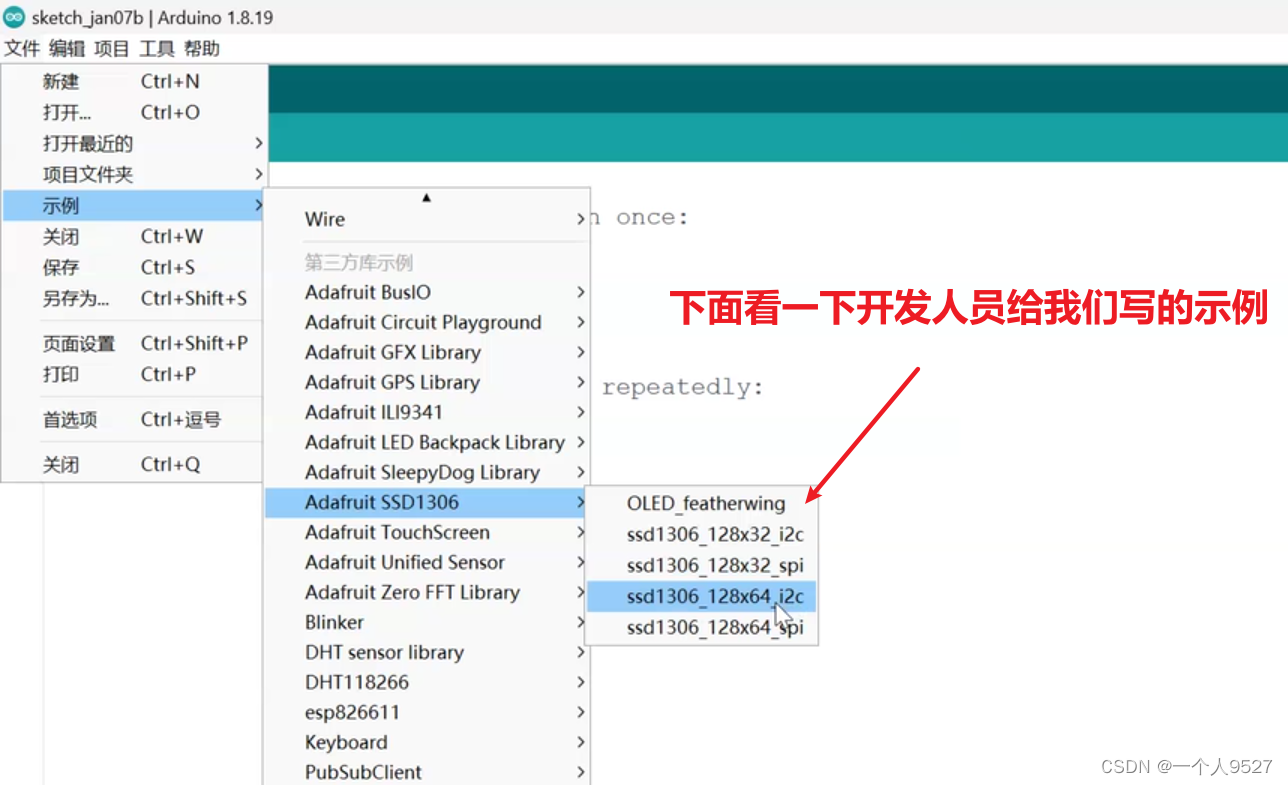Screen dimensions: 1288x785
Task: Open the 项目 menu
Action: tap(112, 48)
